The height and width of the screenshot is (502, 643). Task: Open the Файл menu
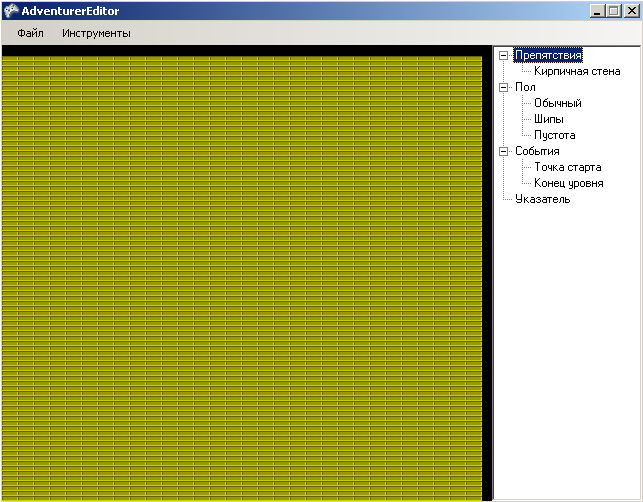[x=30, y=33]
